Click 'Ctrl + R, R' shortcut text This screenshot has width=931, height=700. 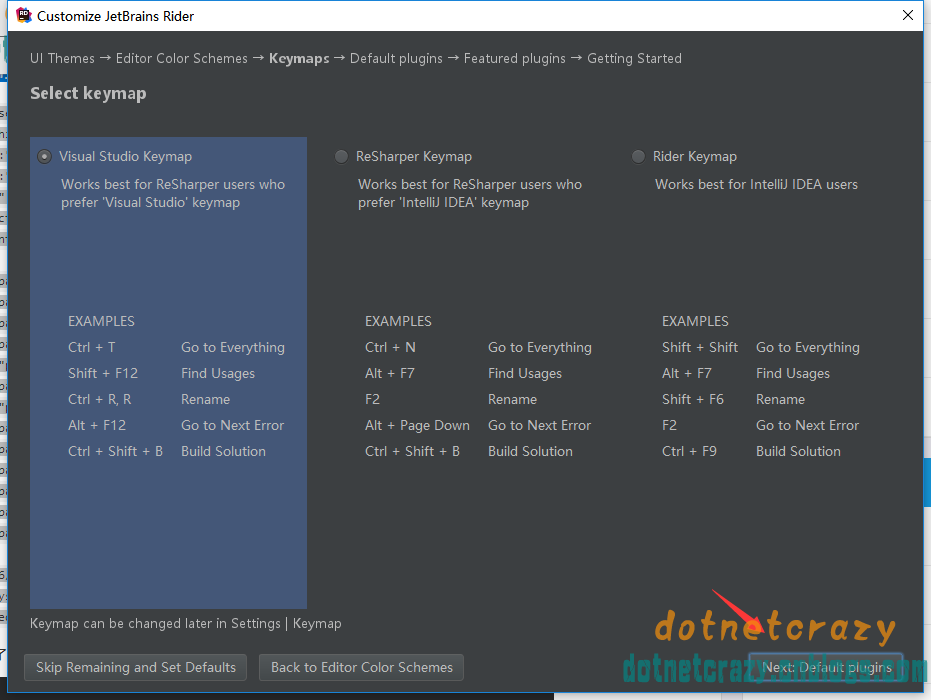coord(100,400)
